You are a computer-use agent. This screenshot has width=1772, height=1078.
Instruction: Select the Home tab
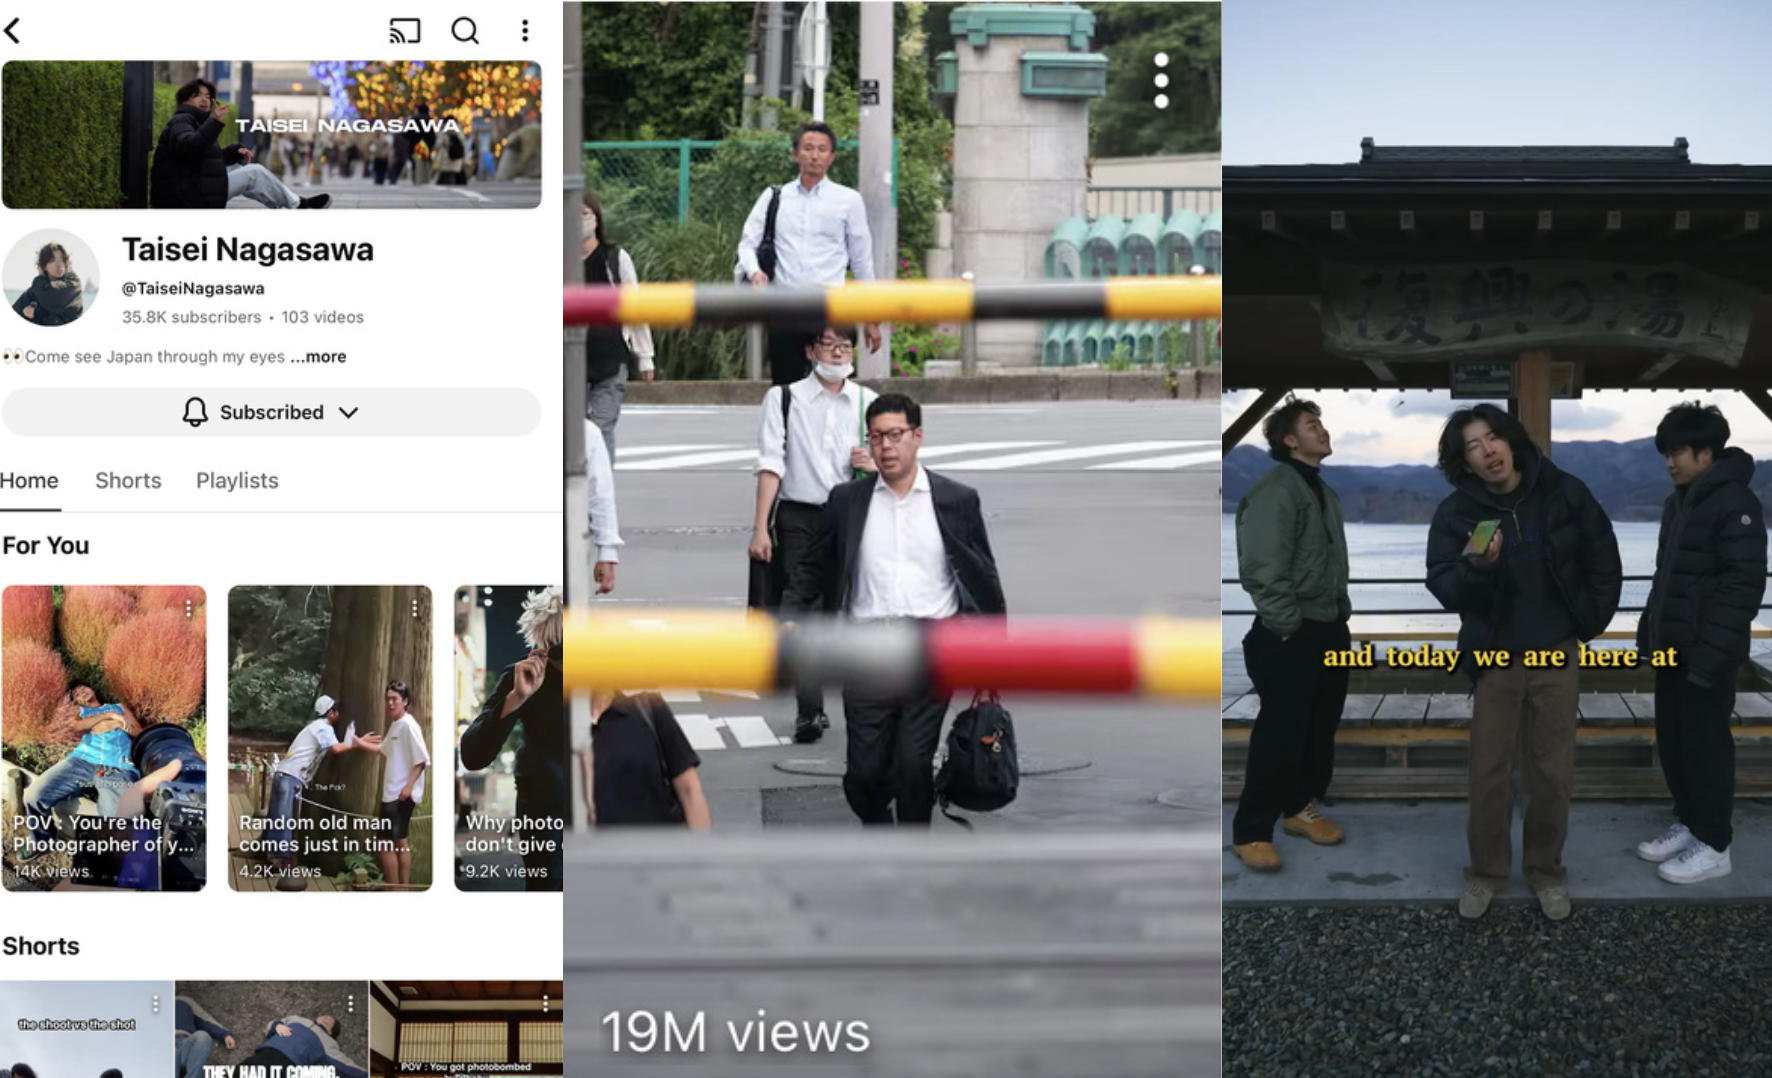(29, 481)
